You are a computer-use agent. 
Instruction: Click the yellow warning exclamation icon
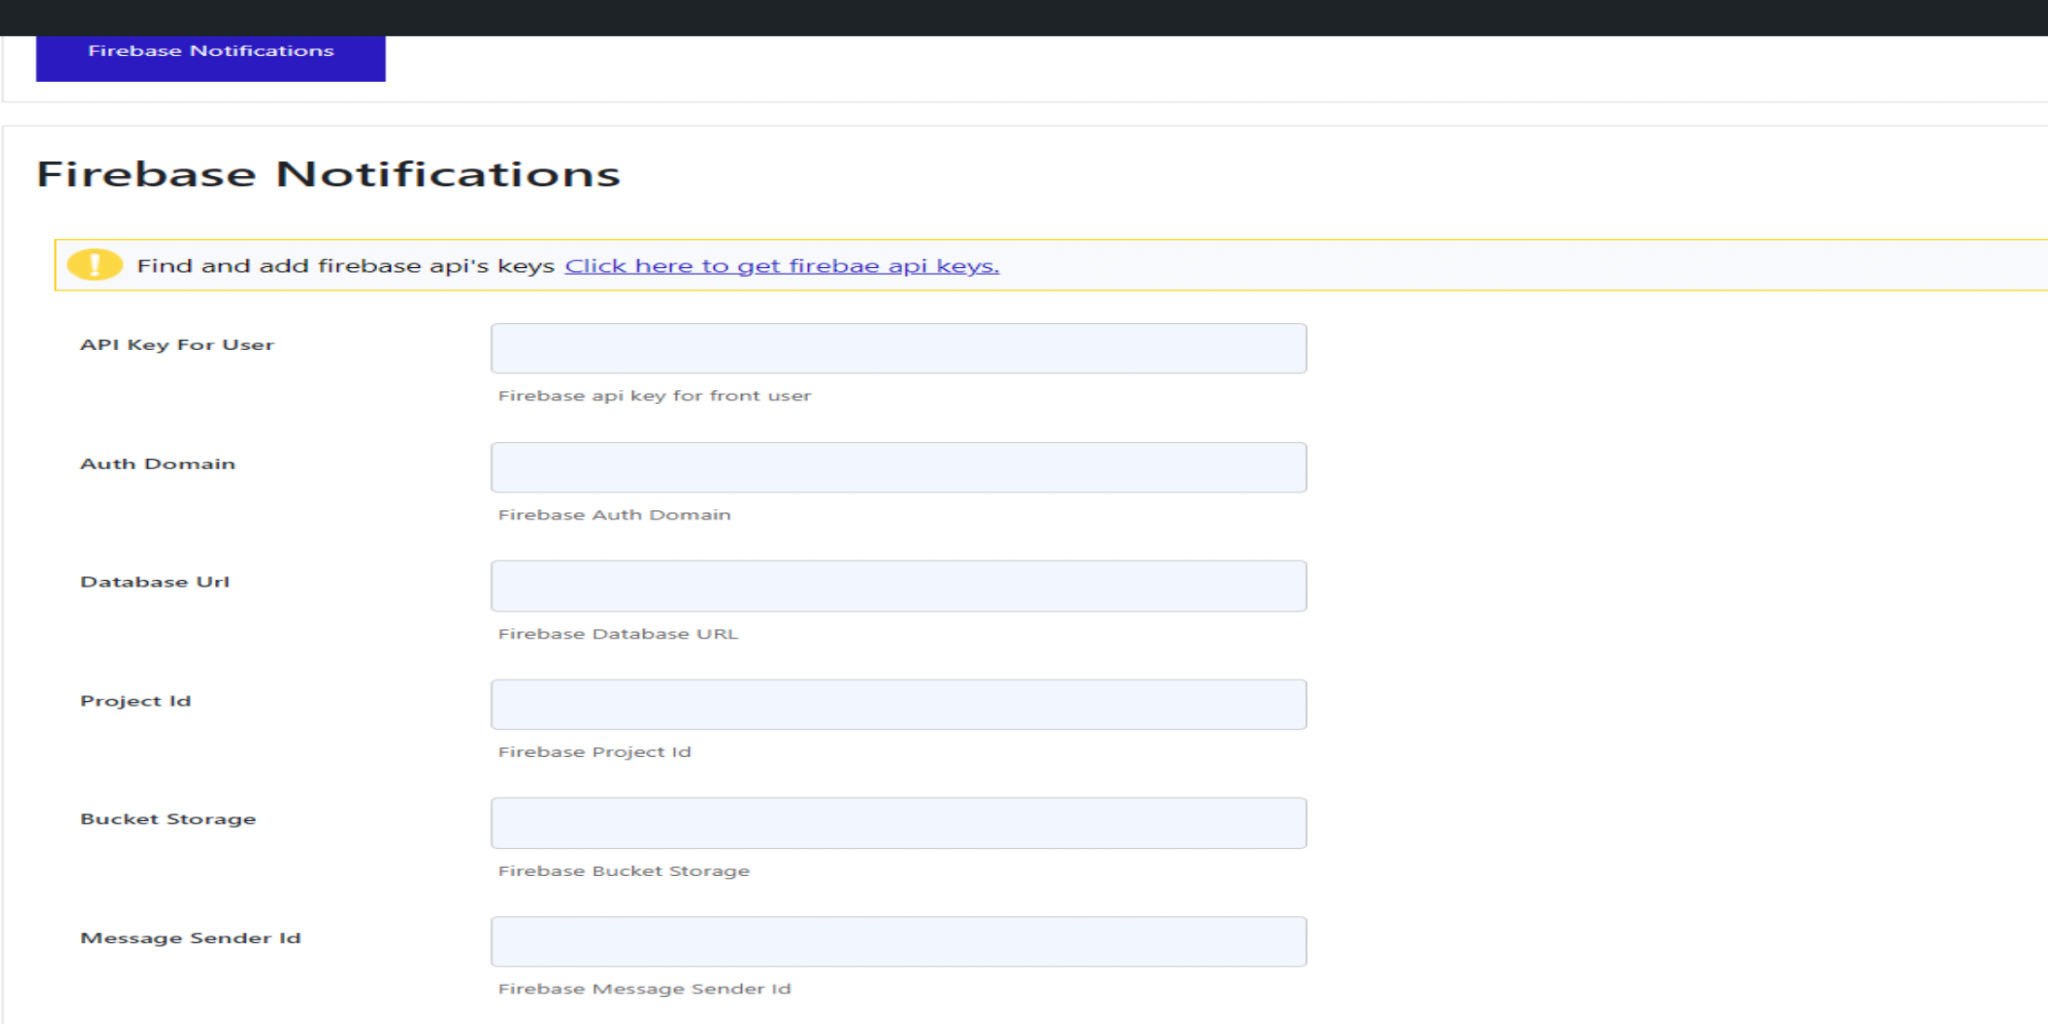(x=93, y=264)
